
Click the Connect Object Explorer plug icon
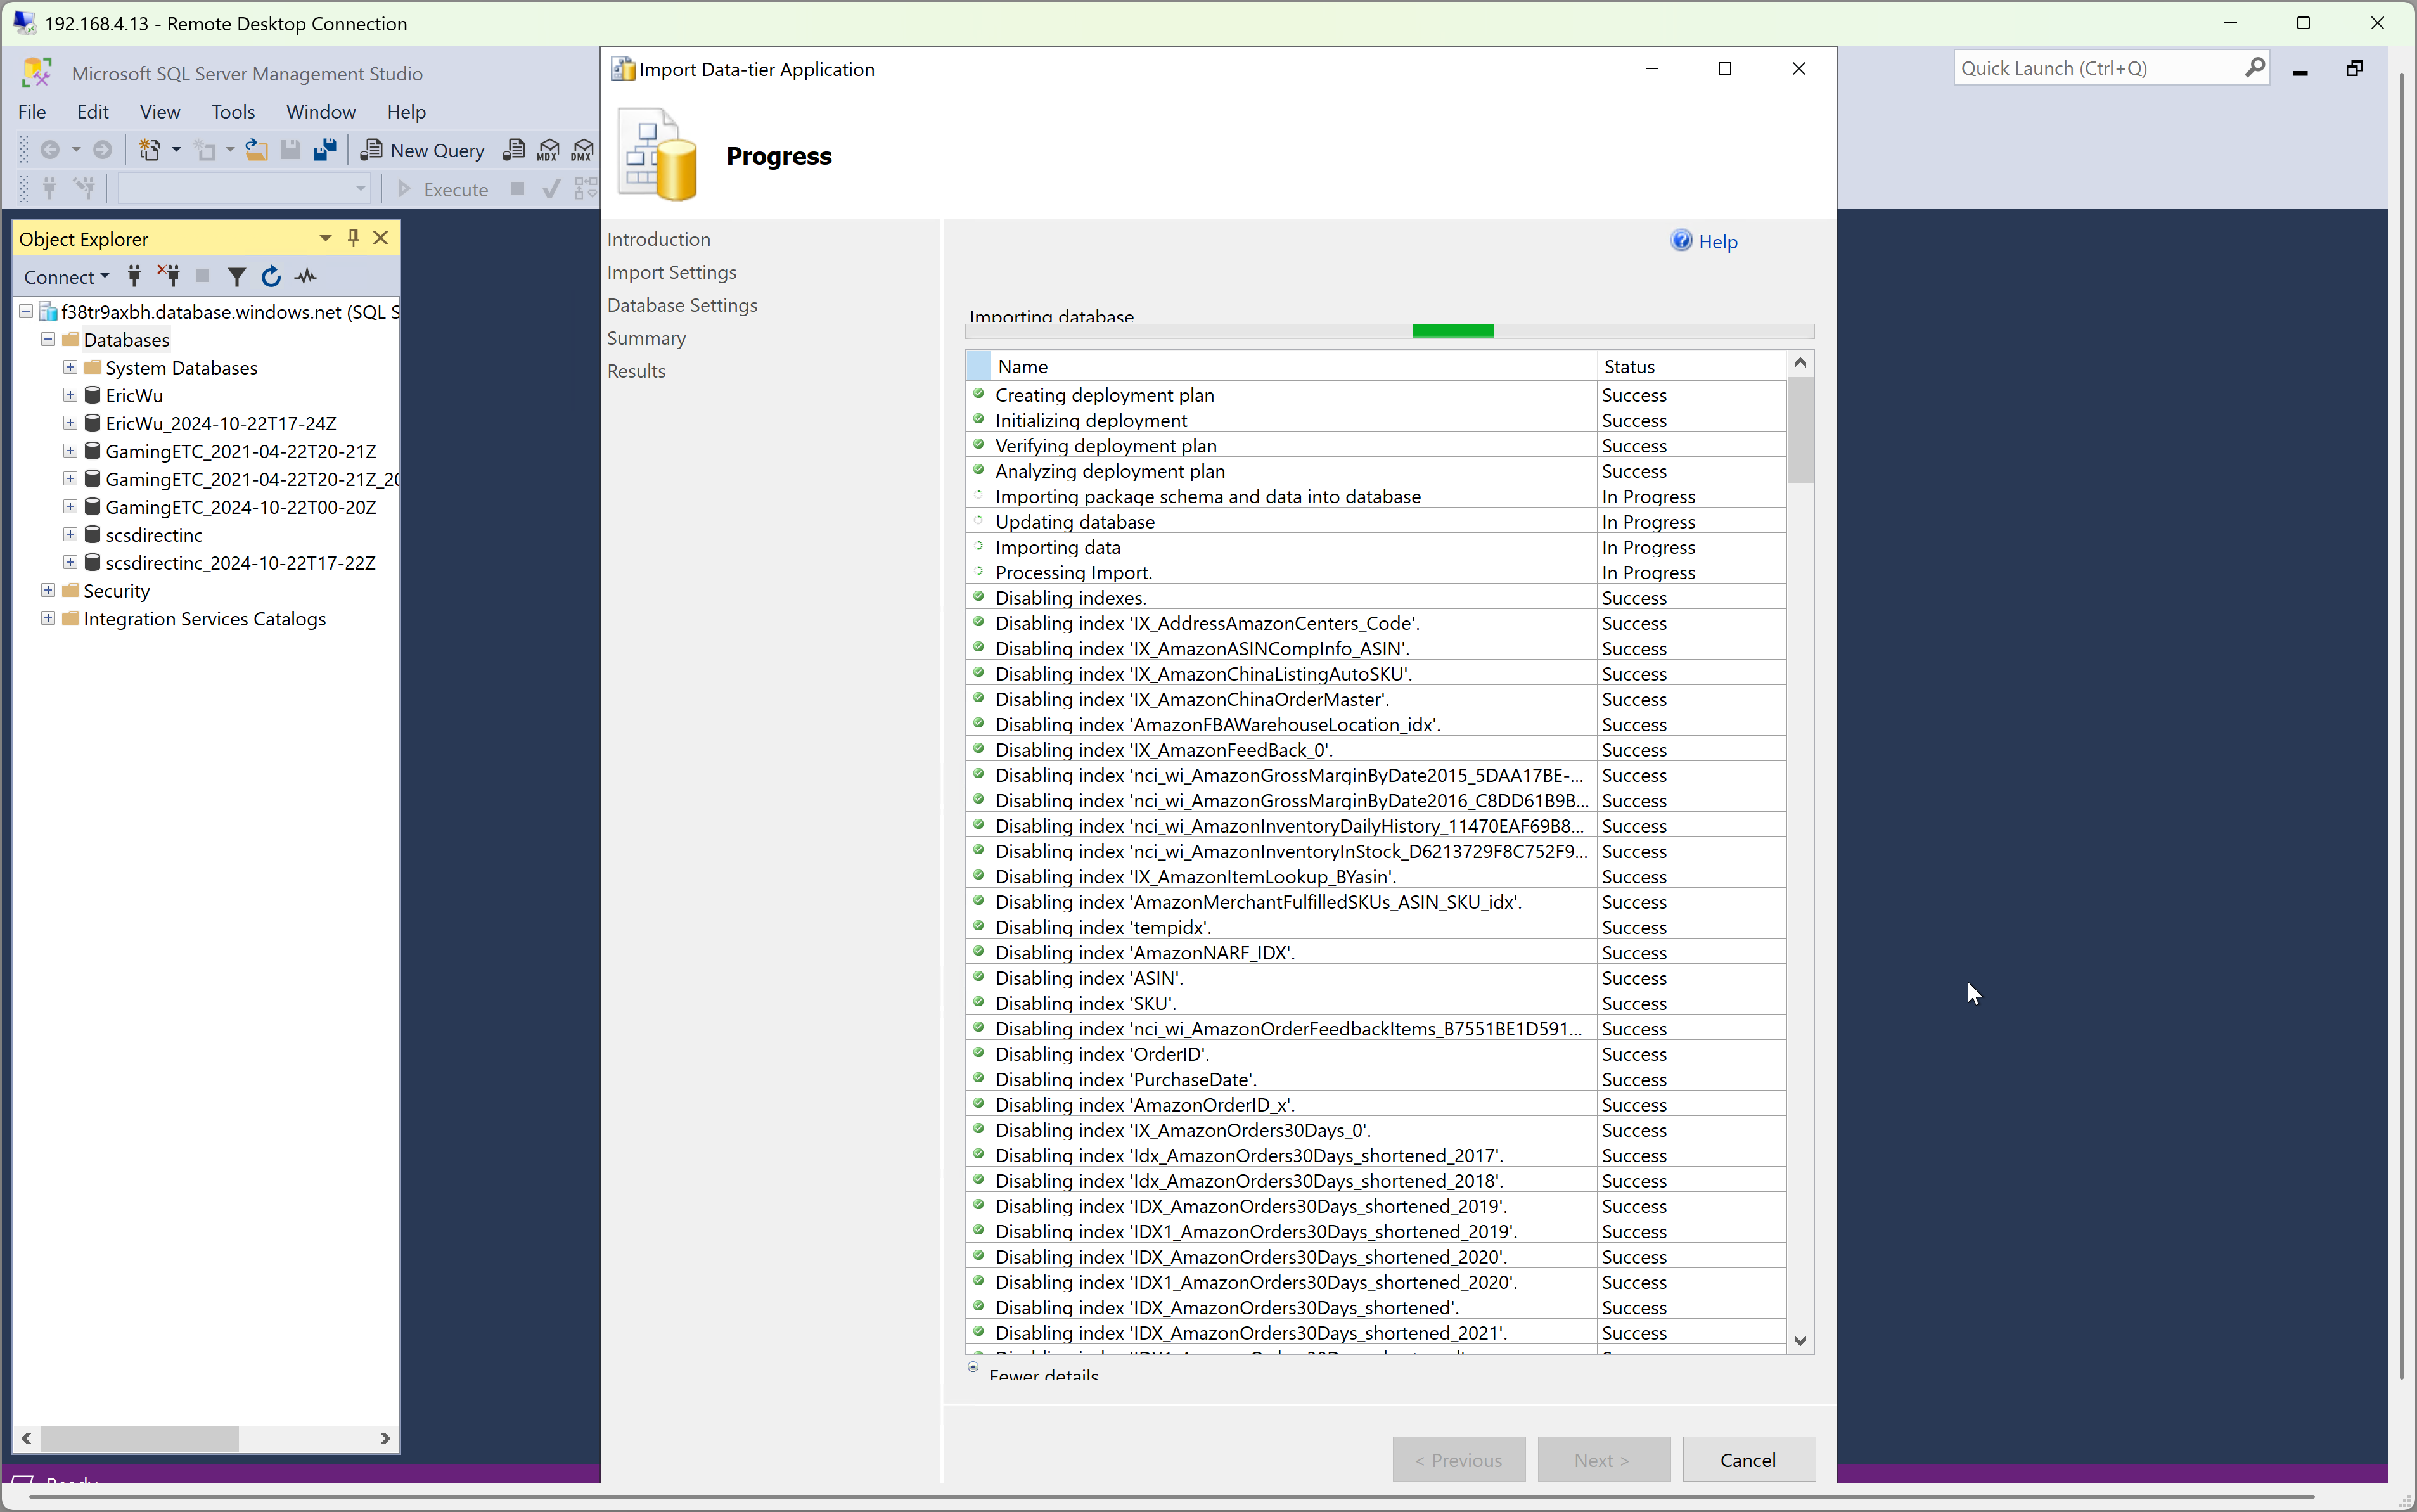pyautogui.click(x=134, y=277)
